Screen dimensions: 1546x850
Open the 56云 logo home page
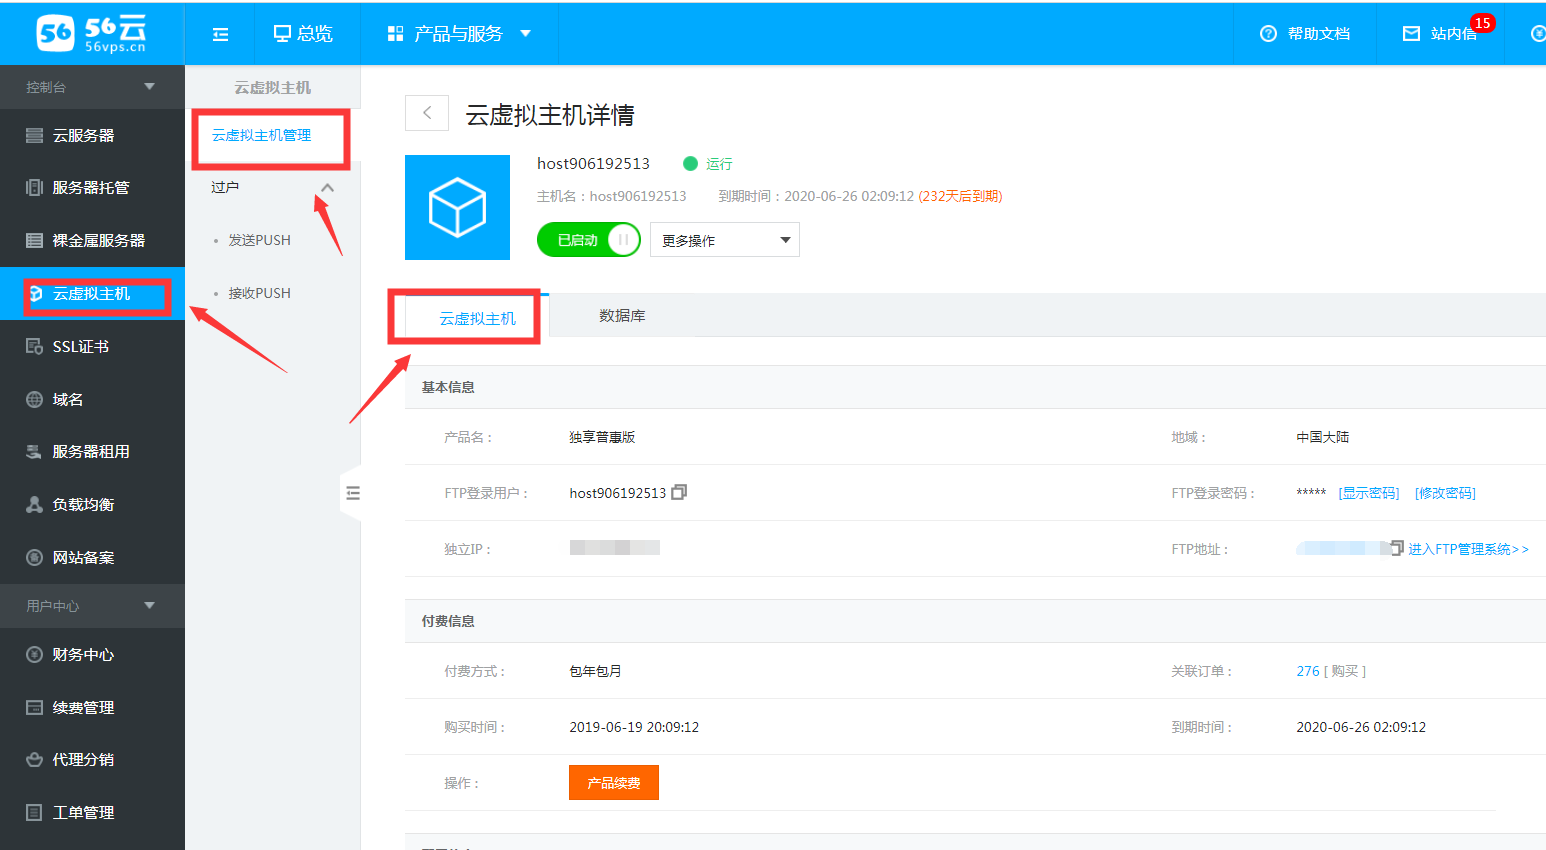coord(92,33)
